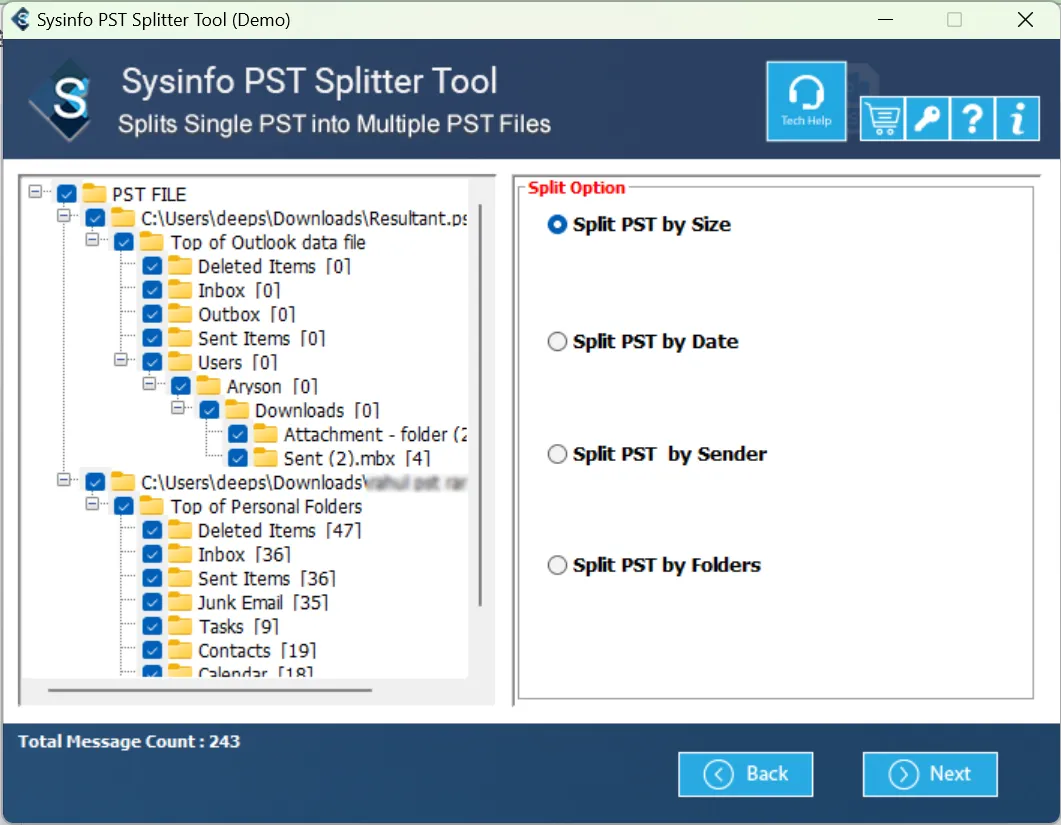Collapse the Resultant.pst file node
The height and width of the screenshot is (825, 1061).
[64, 216]
